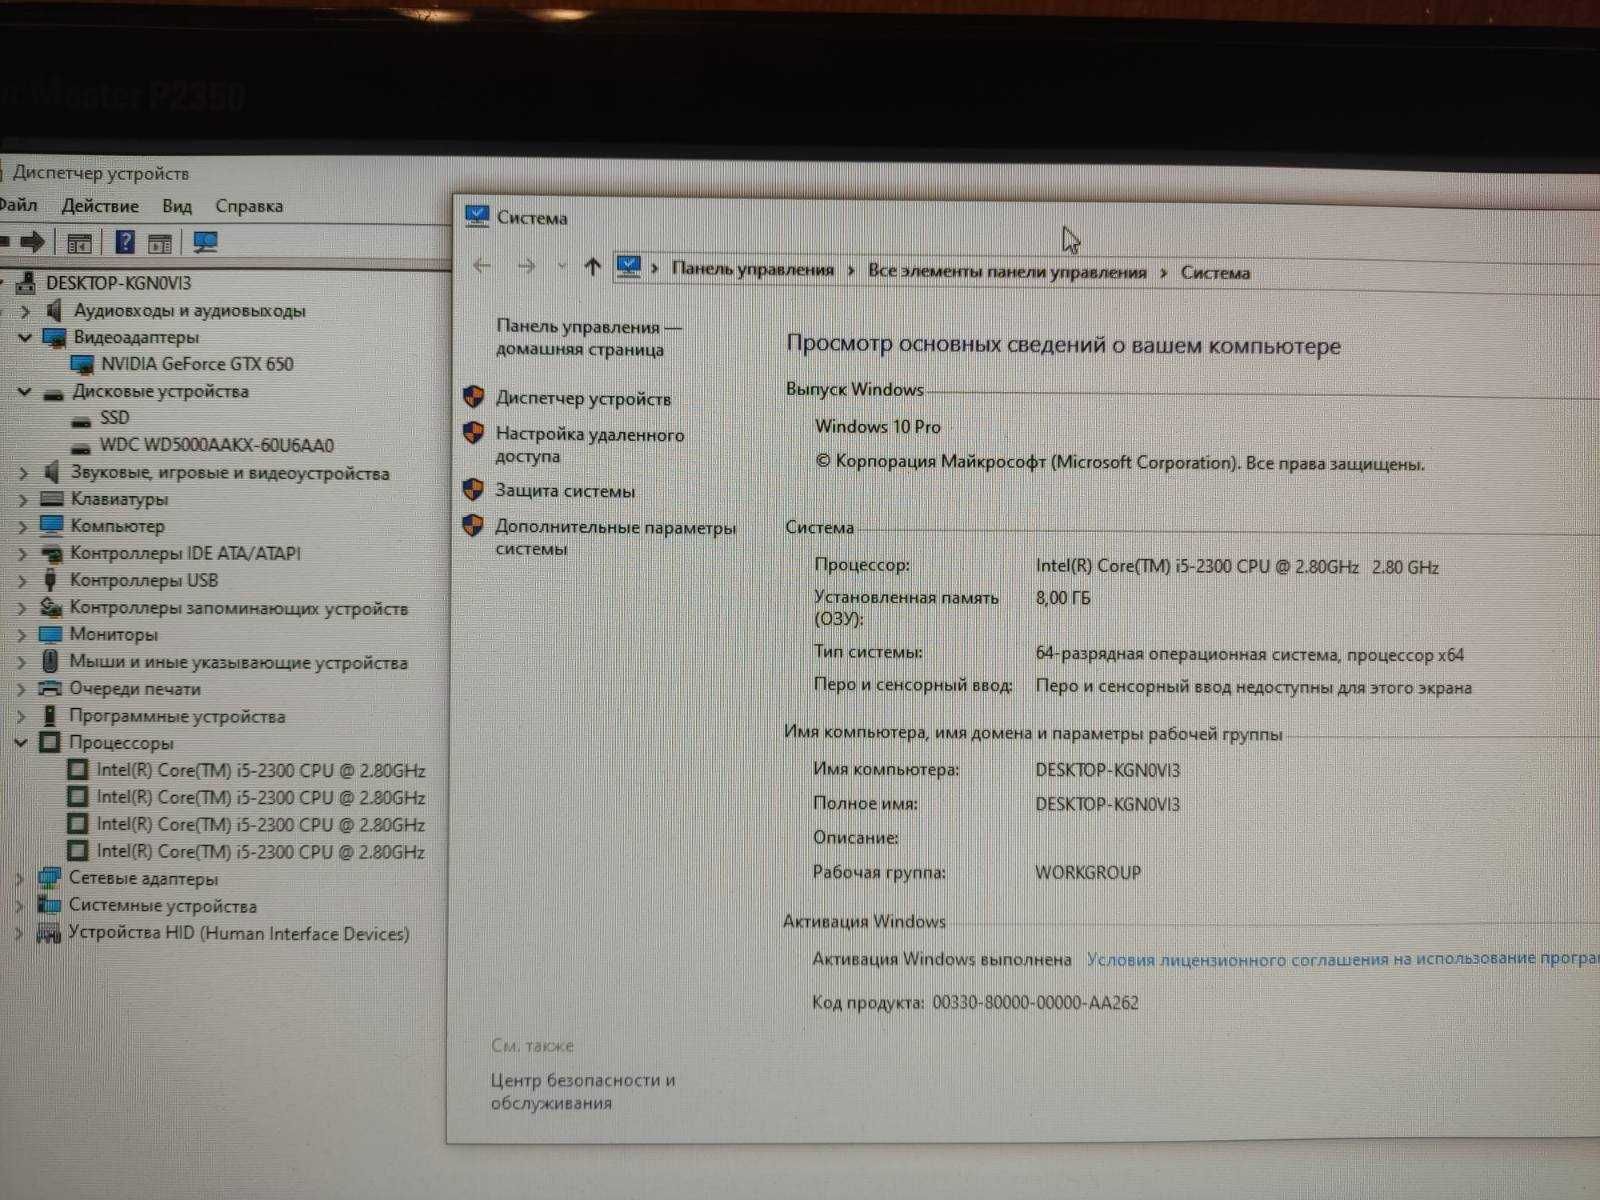This screenshot has width=1600, height=1200.
Task: Open recent locations dropdown in Система window
Action: pyautogui.click(x=562, y=266)
